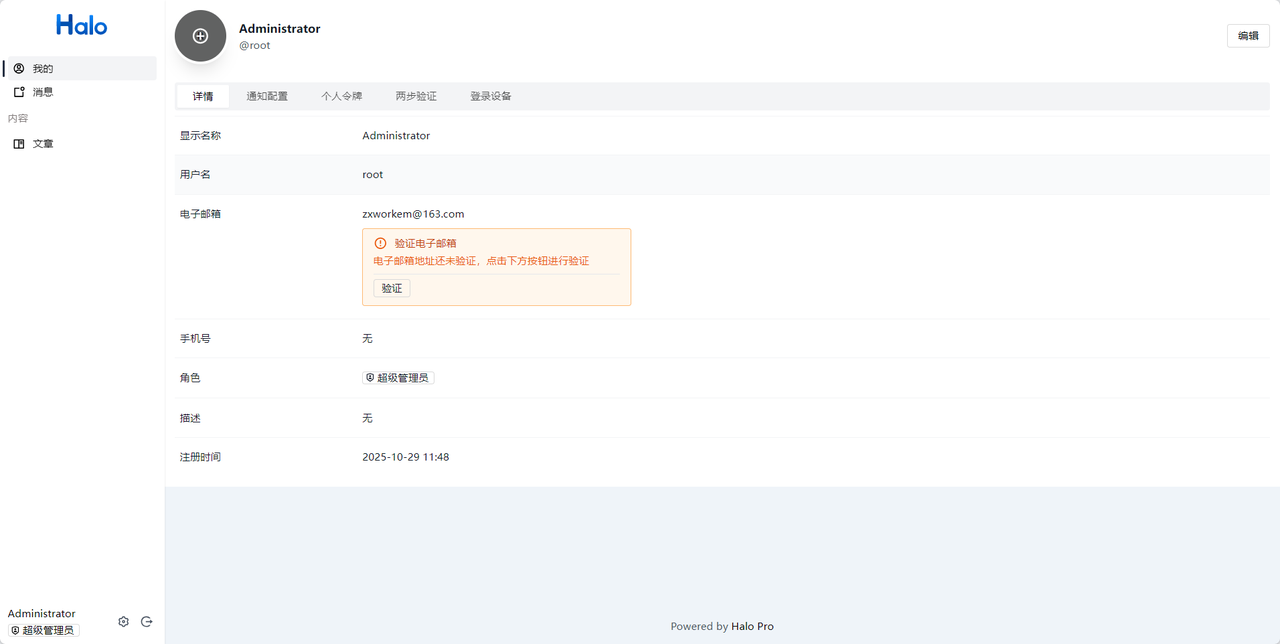Click the shield icon in the 角色 row
Viewport: 1280px width, 644px height.
(370, 378)
